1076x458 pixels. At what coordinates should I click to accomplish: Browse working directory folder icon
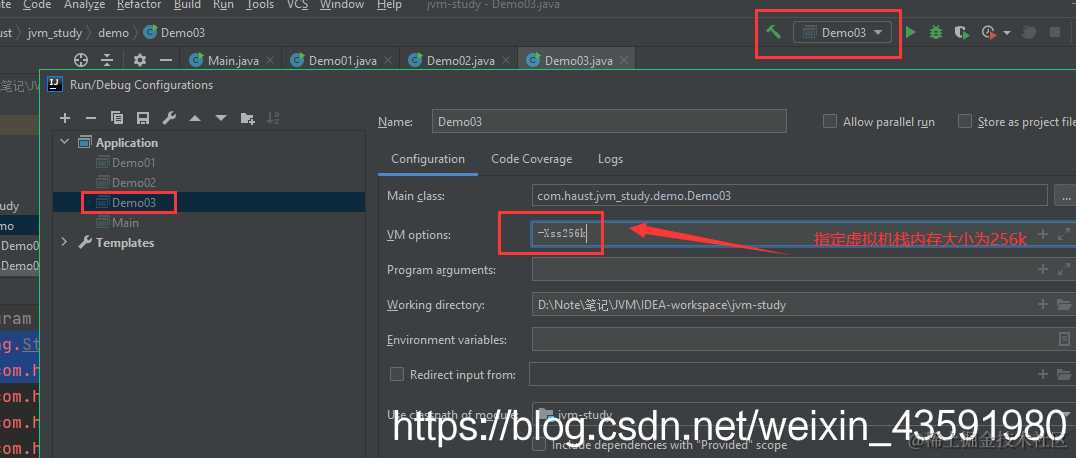point(1064,304)
